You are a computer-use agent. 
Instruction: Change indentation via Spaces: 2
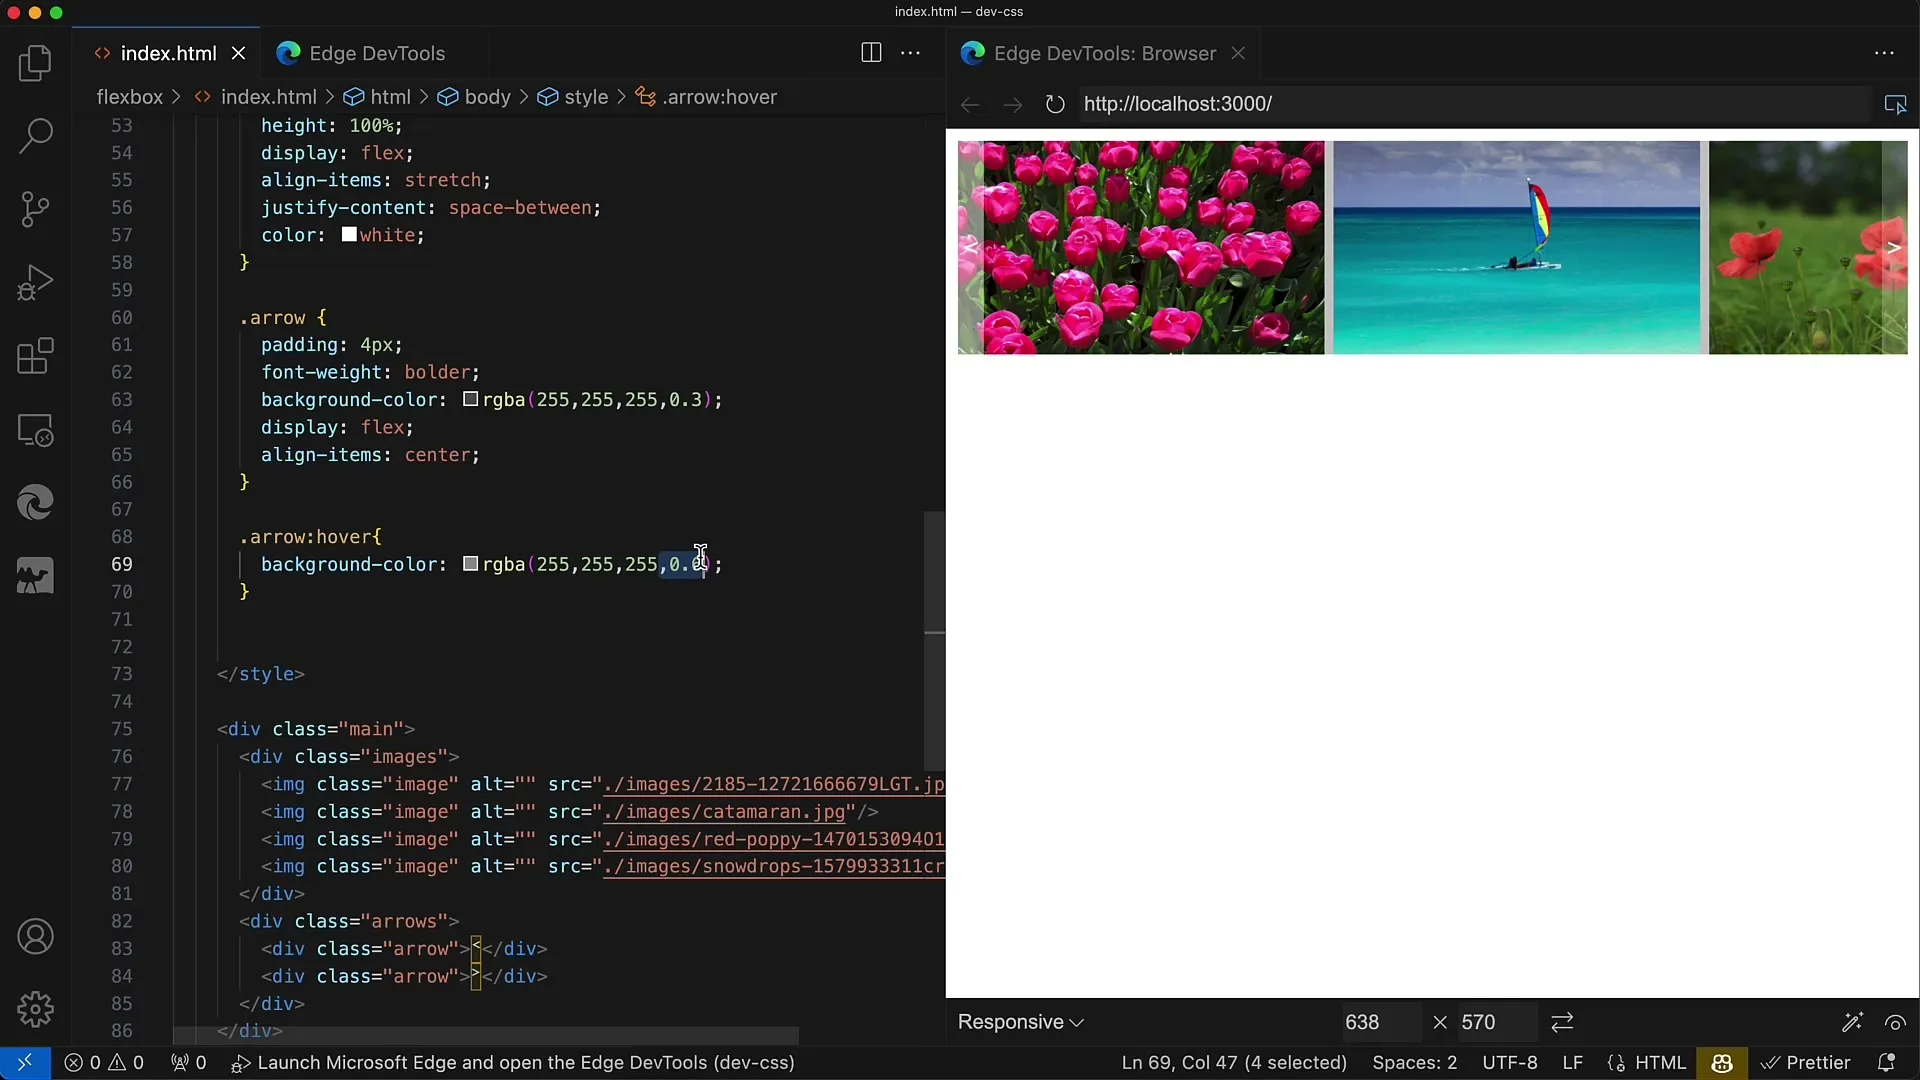point(1414,1062)
